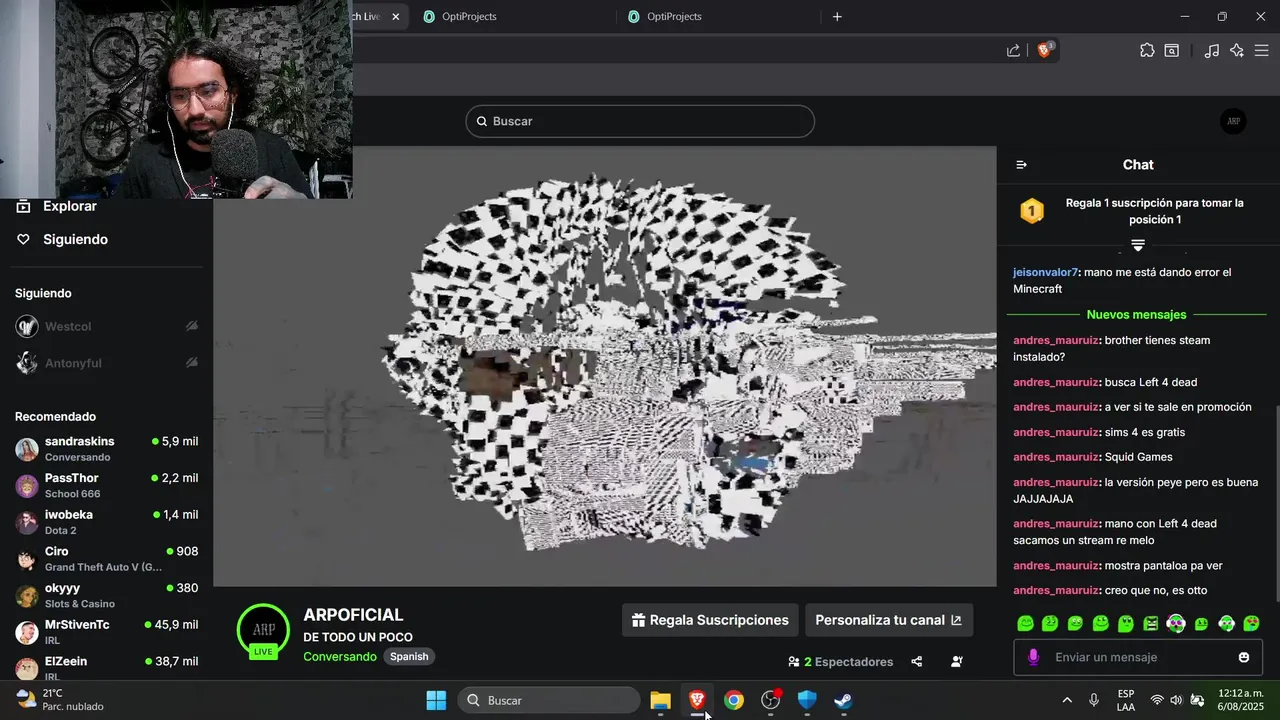The width and height of the screenshot is (1280, 720).
Task: Open Google Chrome from the taskbar
Action: (x=734, y=700)
